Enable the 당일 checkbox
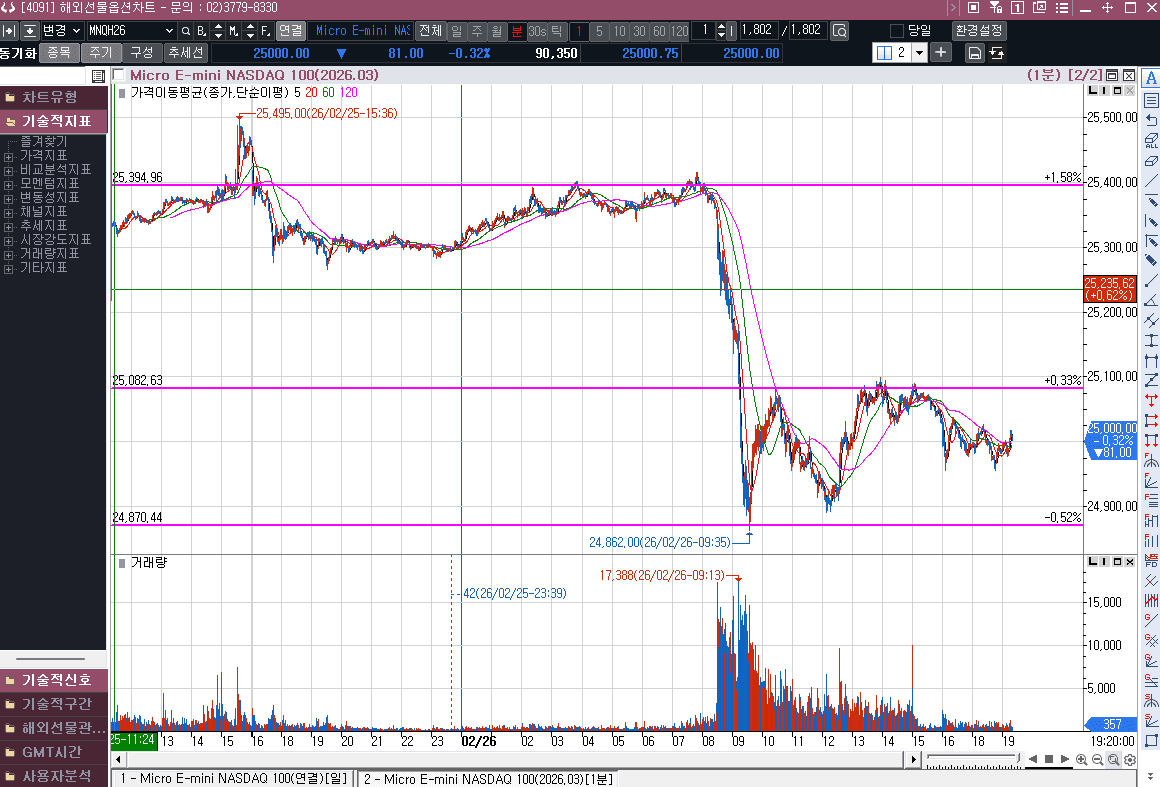The image size is (1160, 787). (x=897, y=31)
